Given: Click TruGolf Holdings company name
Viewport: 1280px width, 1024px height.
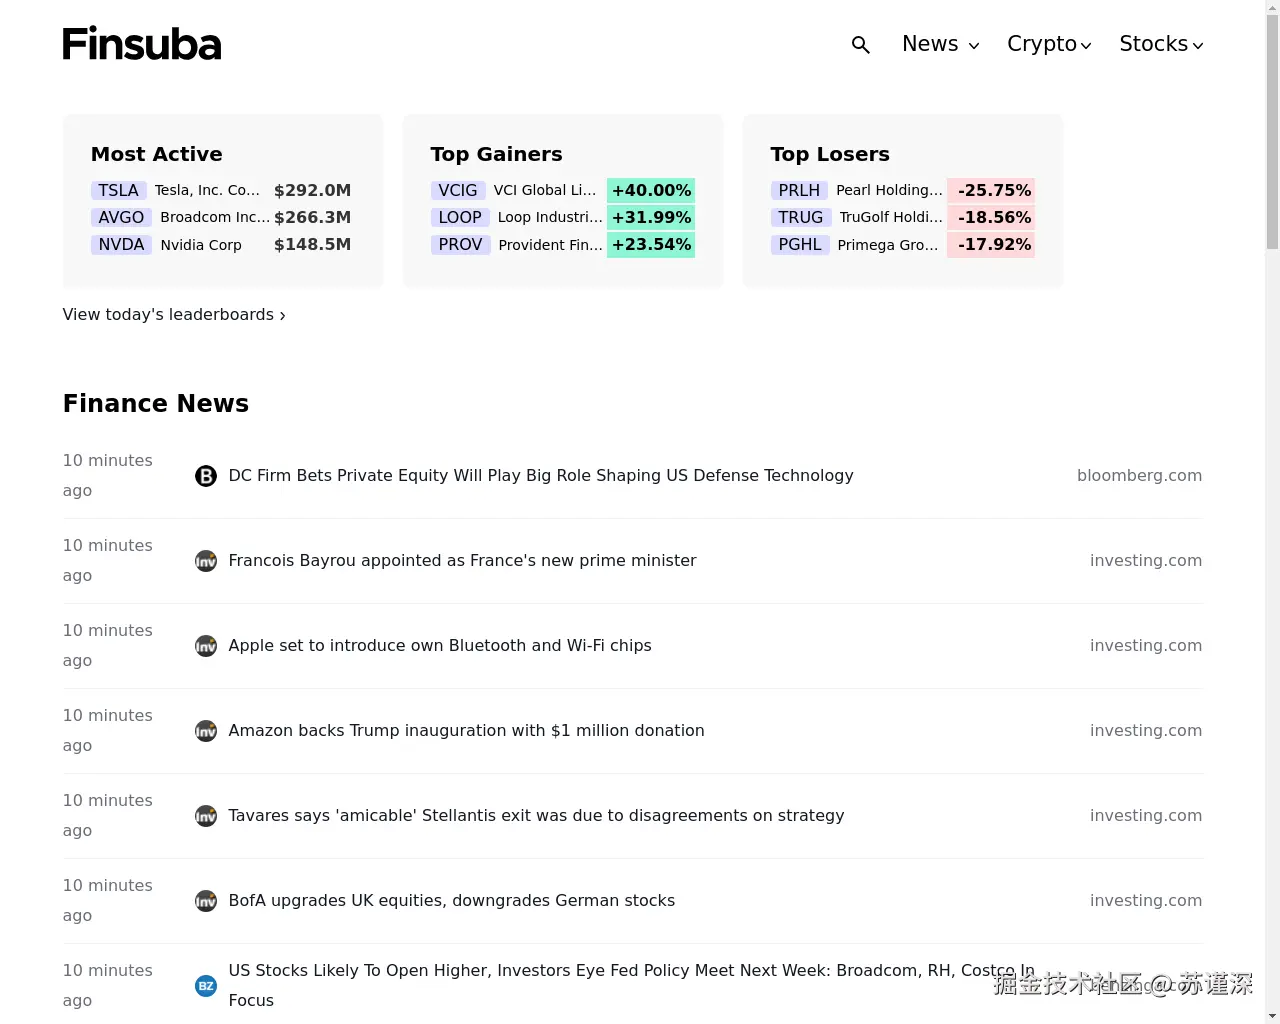Looking at the screenshot, I should click(891, 217).
